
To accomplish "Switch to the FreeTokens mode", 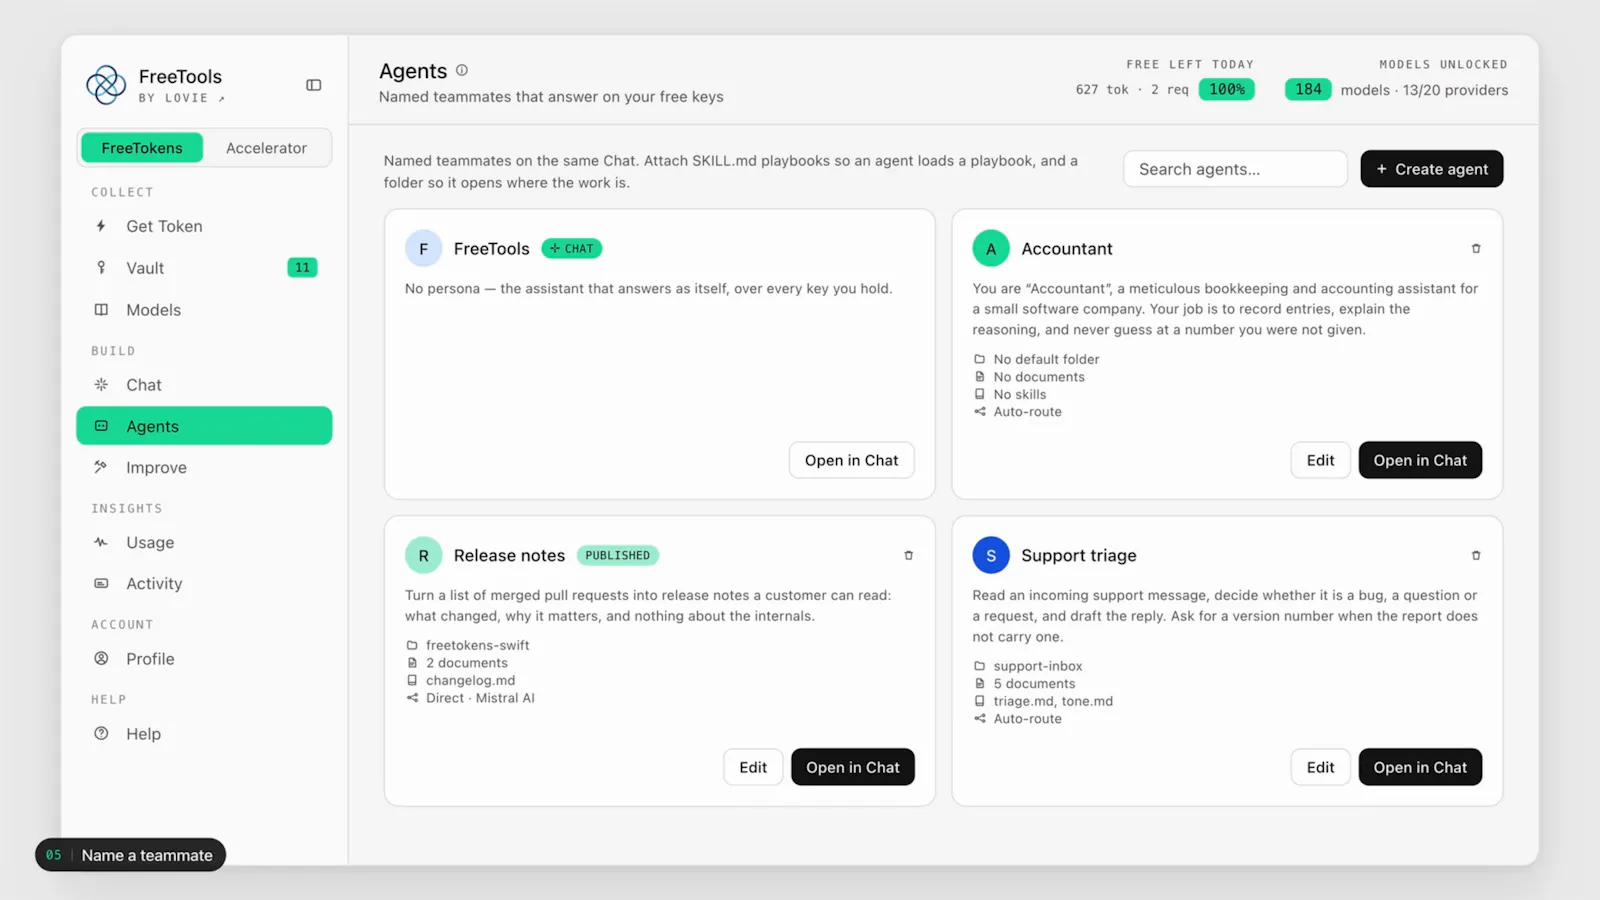I will click(x=142, y=148).
